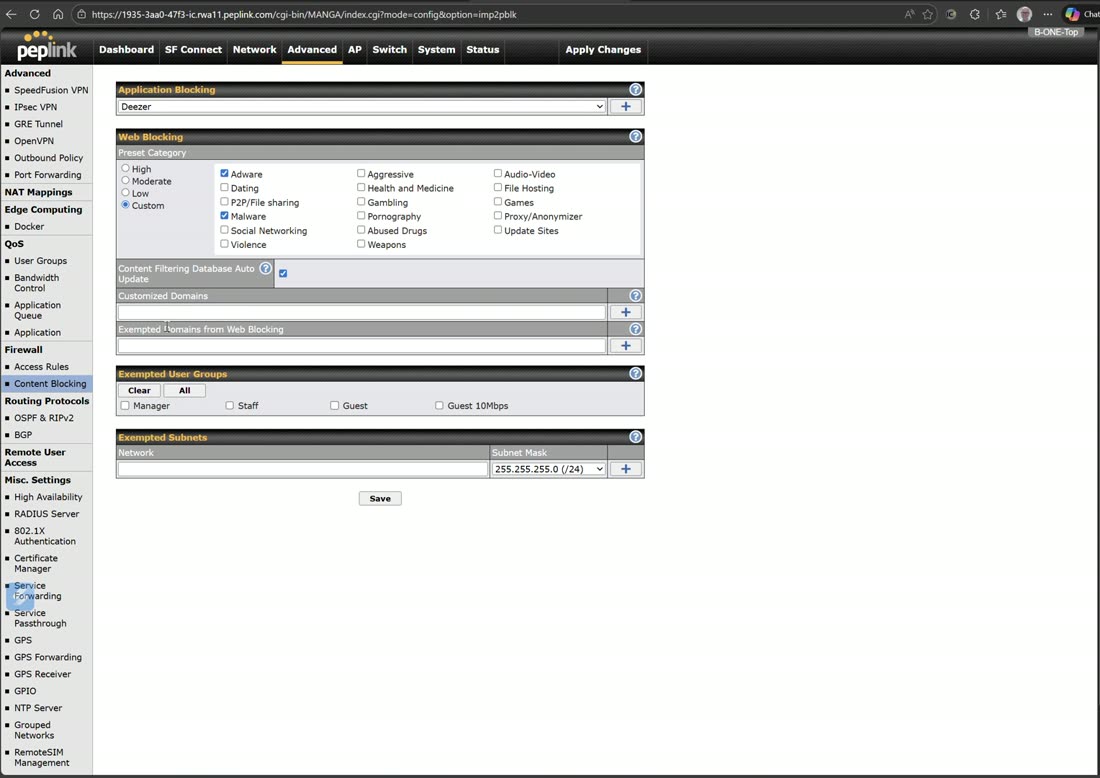Open help icon for Customized Domains

click(x=635, y=295)
